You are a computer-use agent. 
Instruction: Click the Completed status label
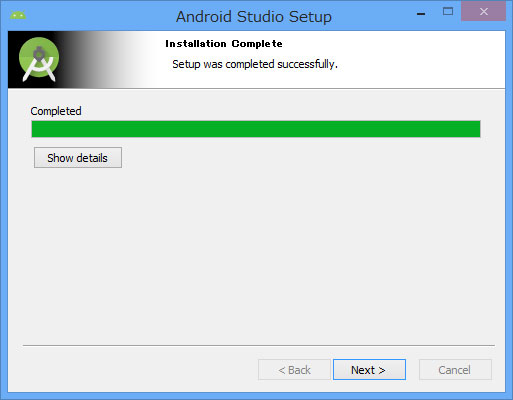56,111
